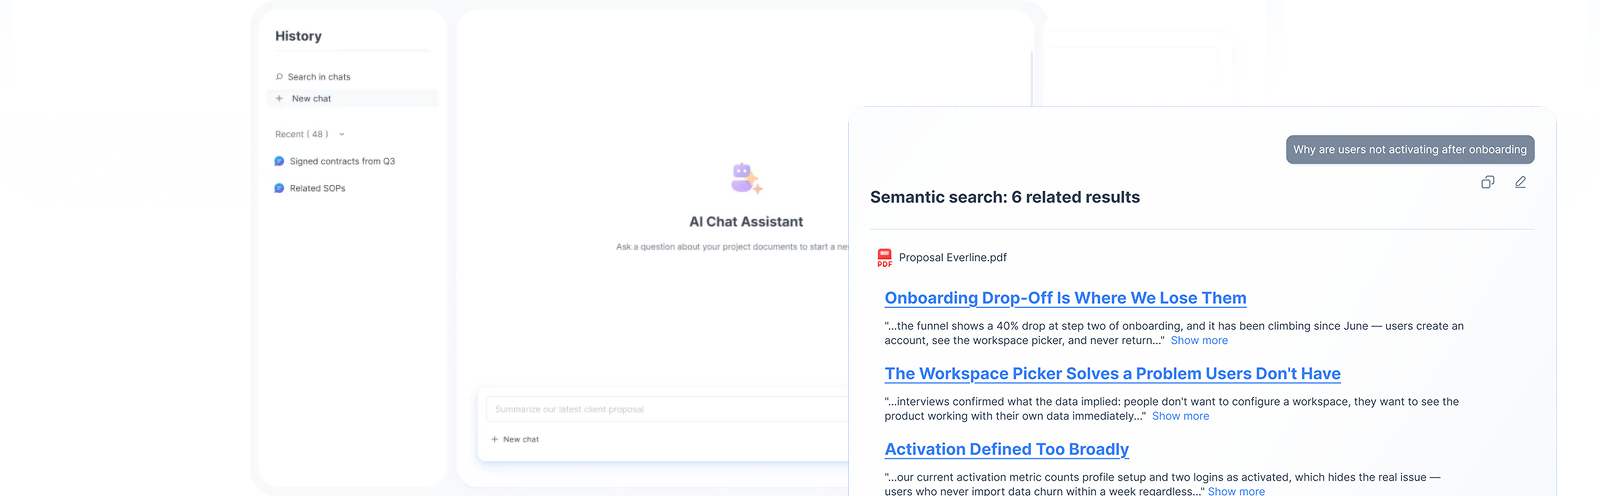Click the plus icon in sidebar New chat
The width and height of the screenshot is (1600, 496).
pyautogui.click(x=279, y=99)
